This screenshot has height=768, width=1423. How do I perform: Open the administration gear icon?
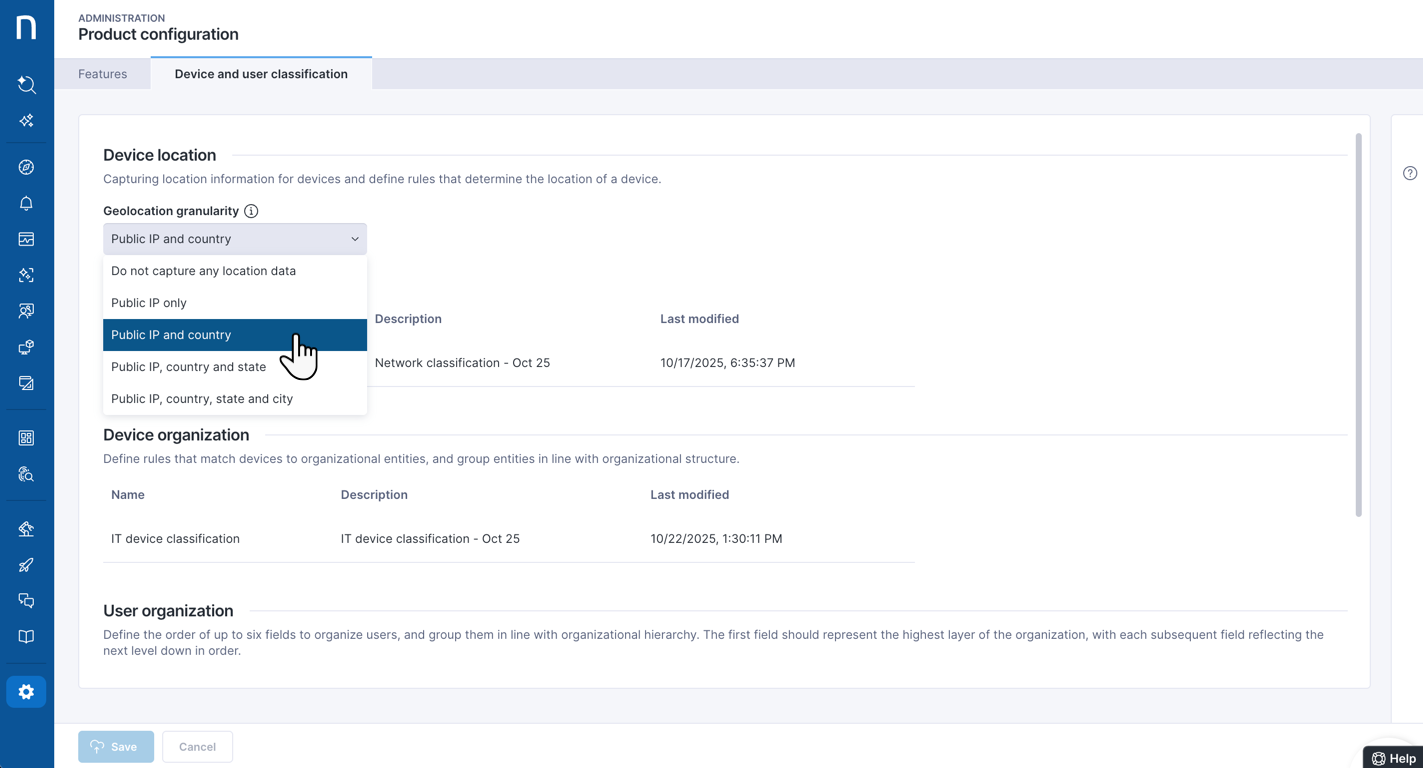click(27, 692)
